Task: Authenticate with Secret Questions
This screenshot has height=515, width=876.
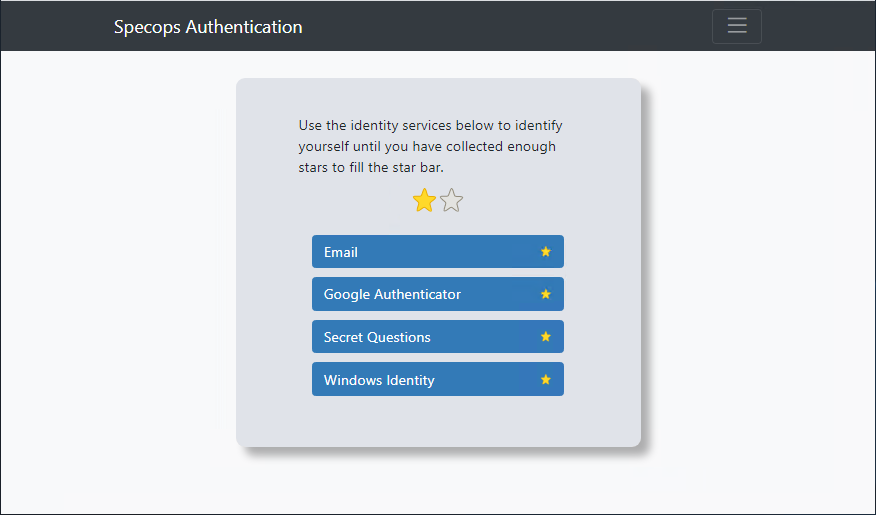Action: pyautogui.click(x=437, y=336)
